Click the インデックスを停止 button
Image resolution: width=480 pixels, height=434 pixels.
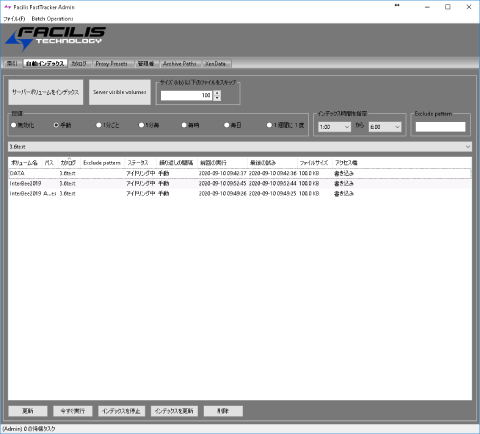[x=121, y=411]
